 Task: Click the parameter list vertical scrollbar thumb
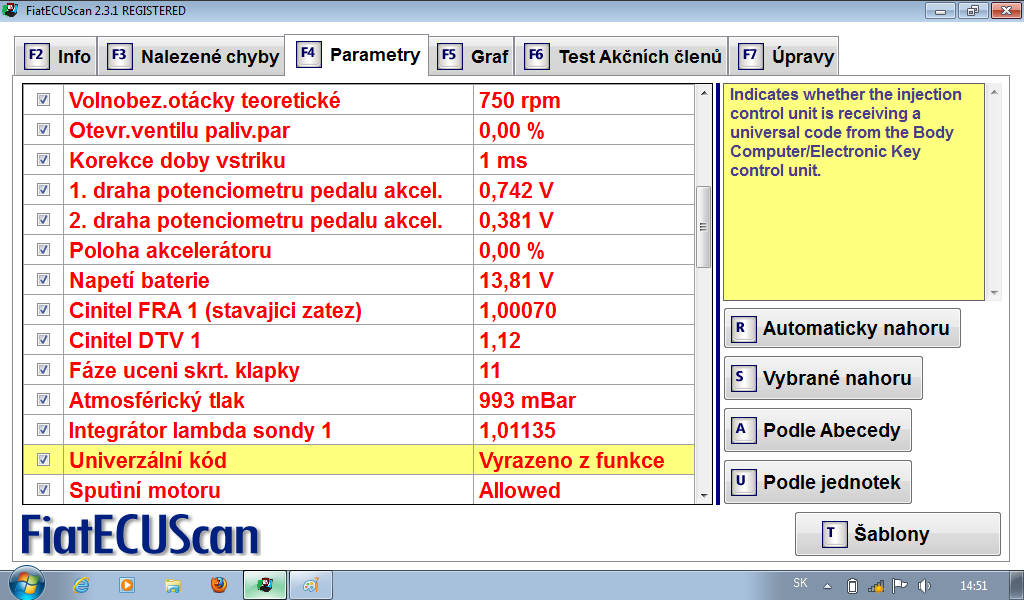coord(704,226)
